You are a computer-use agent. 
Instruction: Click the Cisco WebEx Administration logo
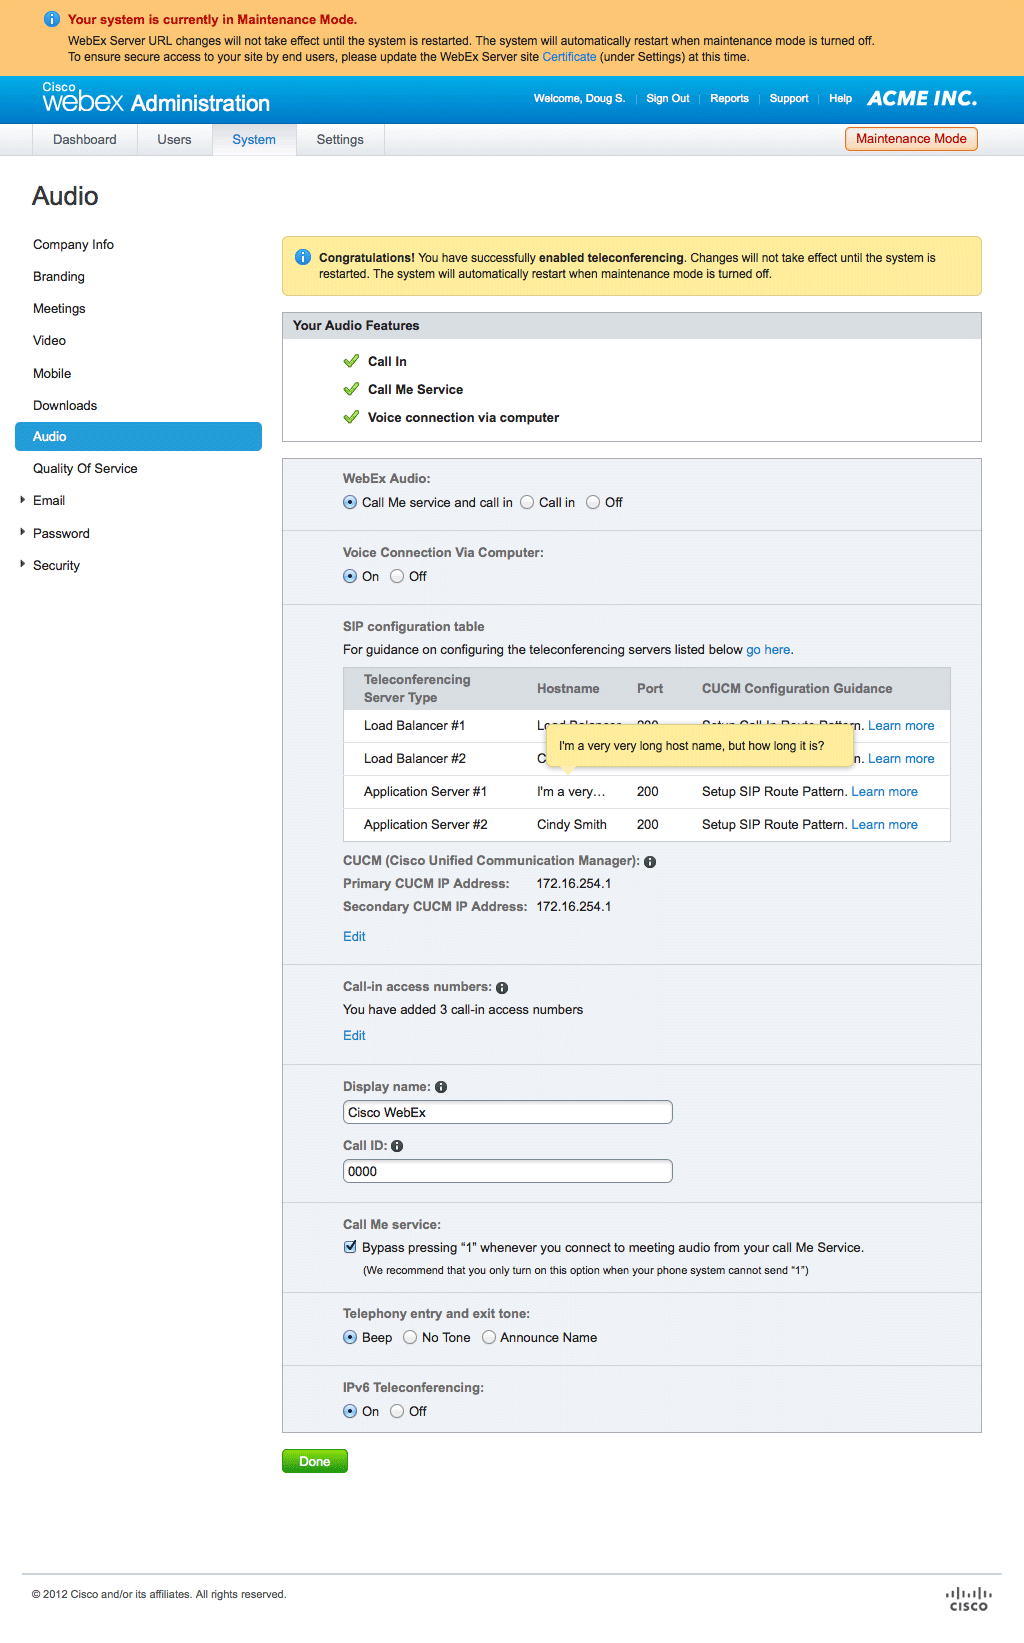coord(156,99)
